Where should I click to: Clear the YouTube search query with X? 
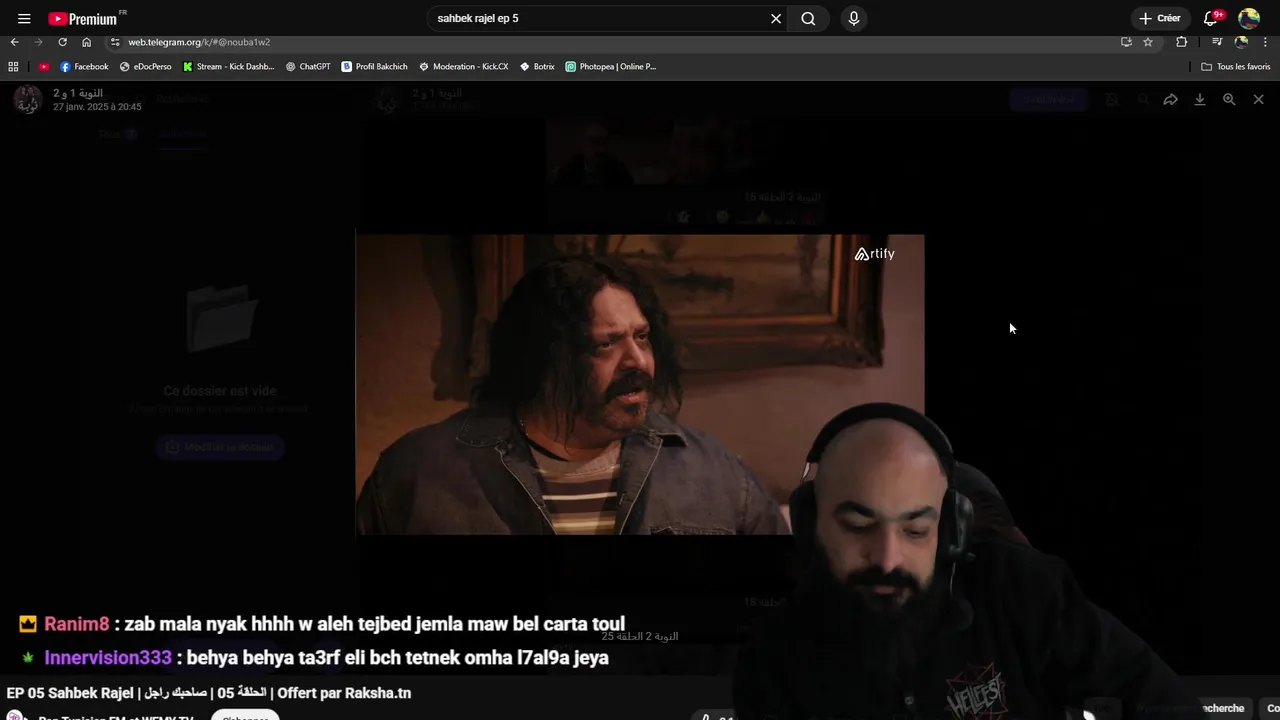[776, 18]
